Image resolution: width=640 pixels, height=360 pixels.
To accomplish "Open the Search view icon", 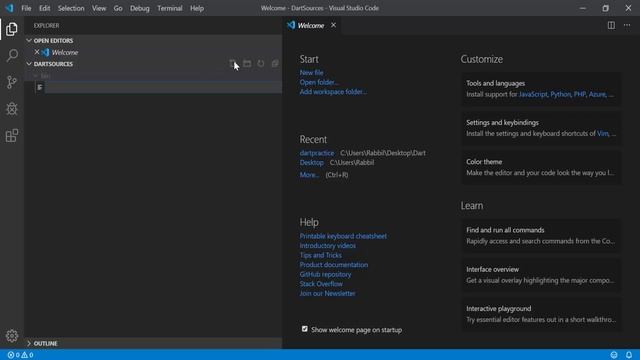I will click(x=12, y=56).
